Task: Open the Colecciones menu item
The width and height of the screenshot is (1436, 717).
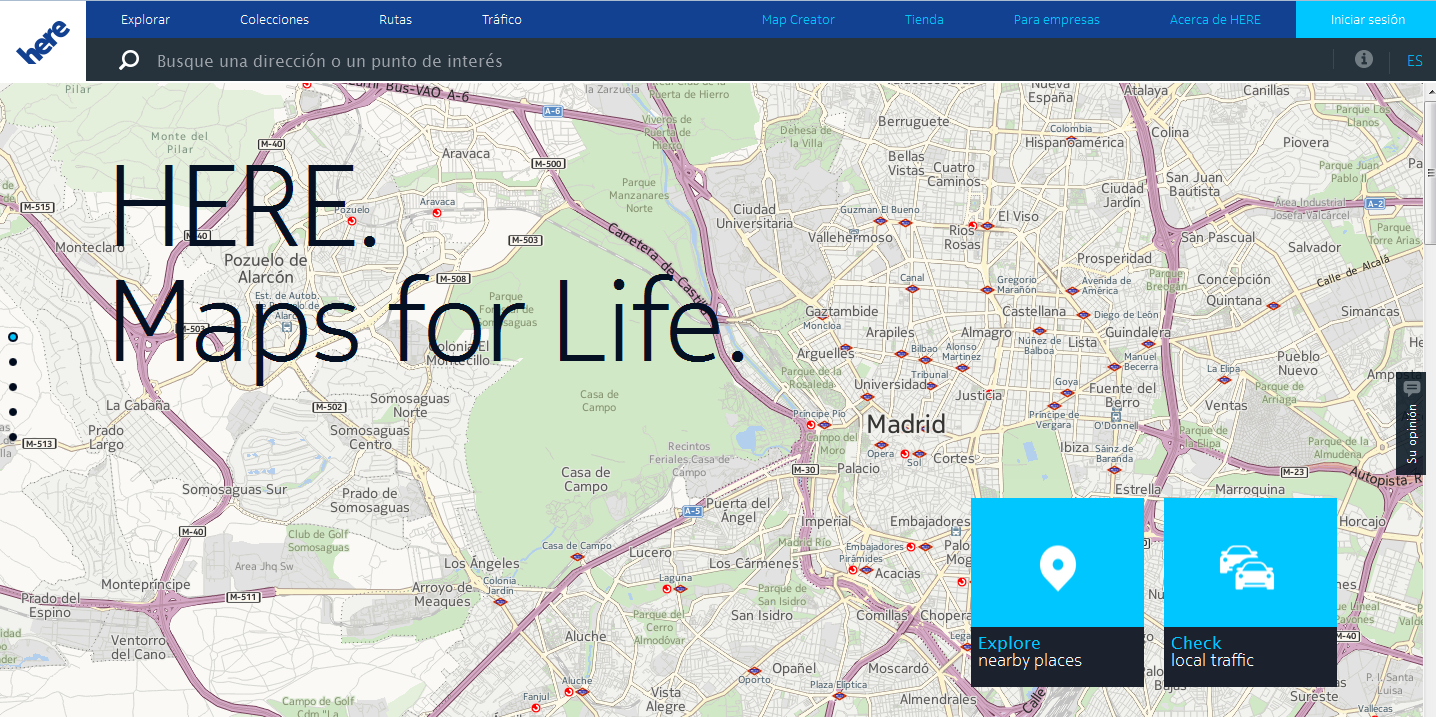Action: [x=275, y=20]
